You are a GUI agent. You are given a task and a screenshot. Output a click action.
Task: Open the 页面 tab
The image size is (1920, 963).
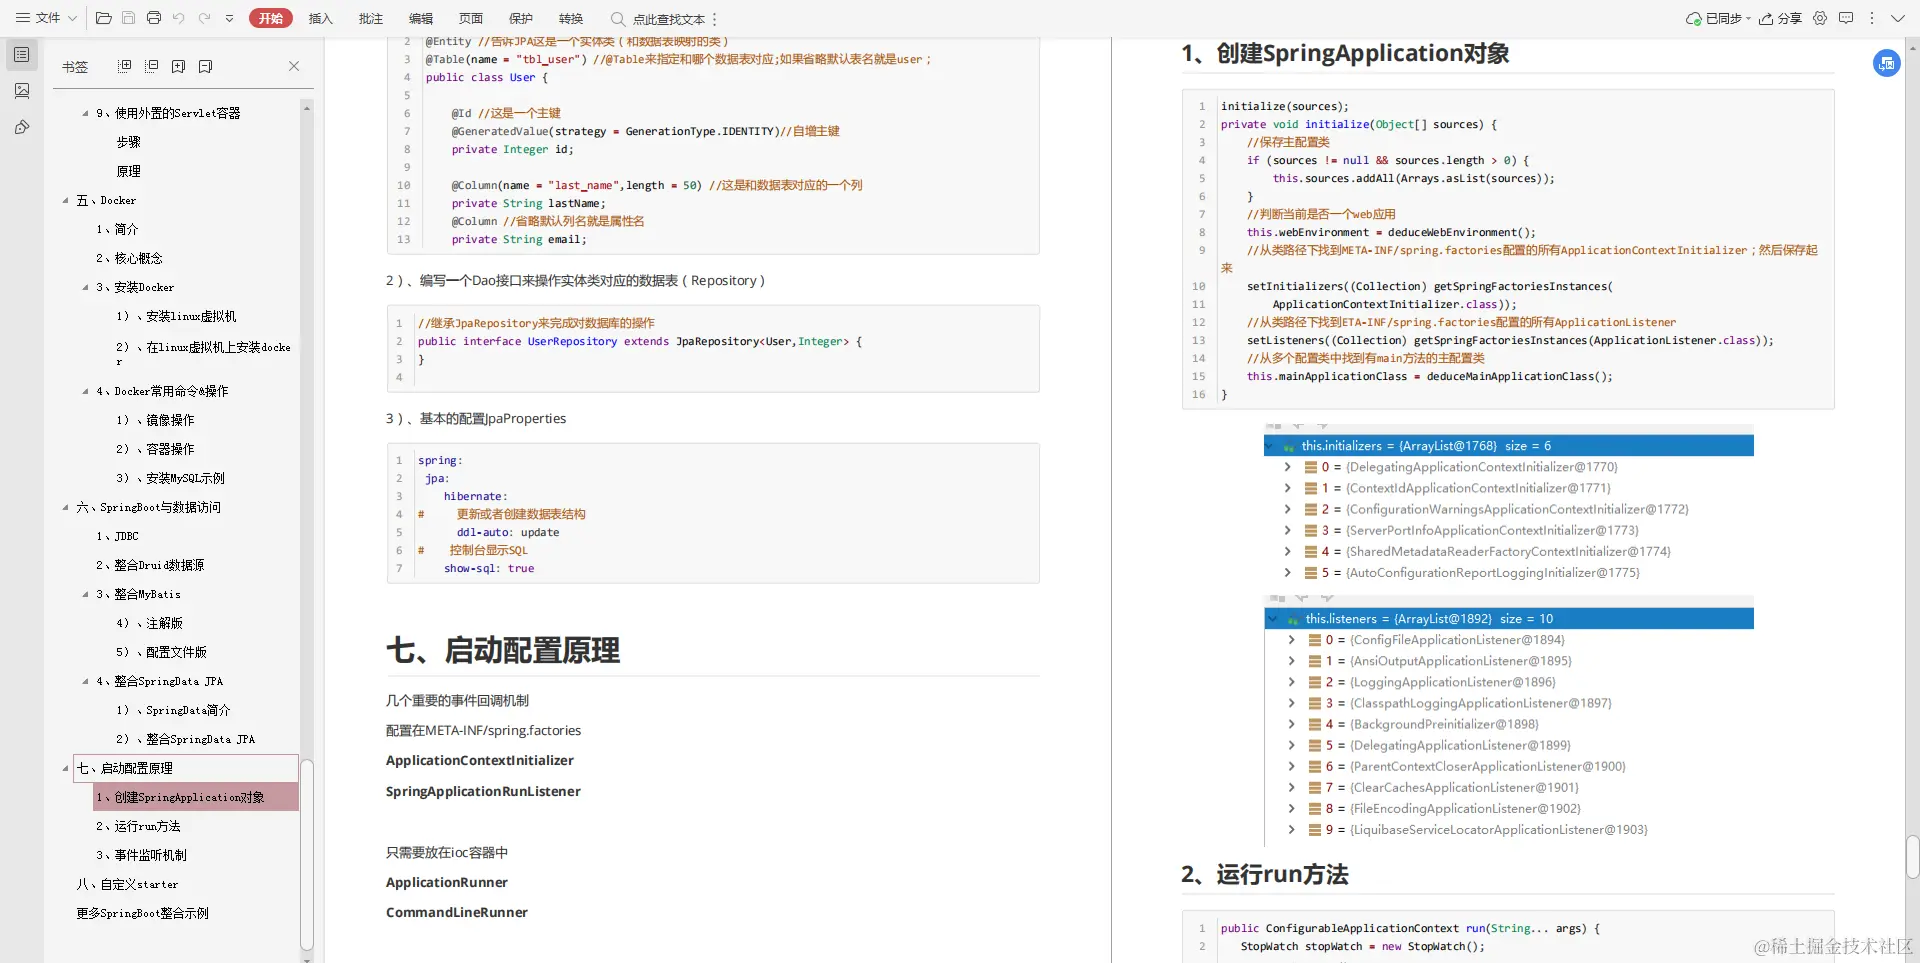(x=471, y=18)
